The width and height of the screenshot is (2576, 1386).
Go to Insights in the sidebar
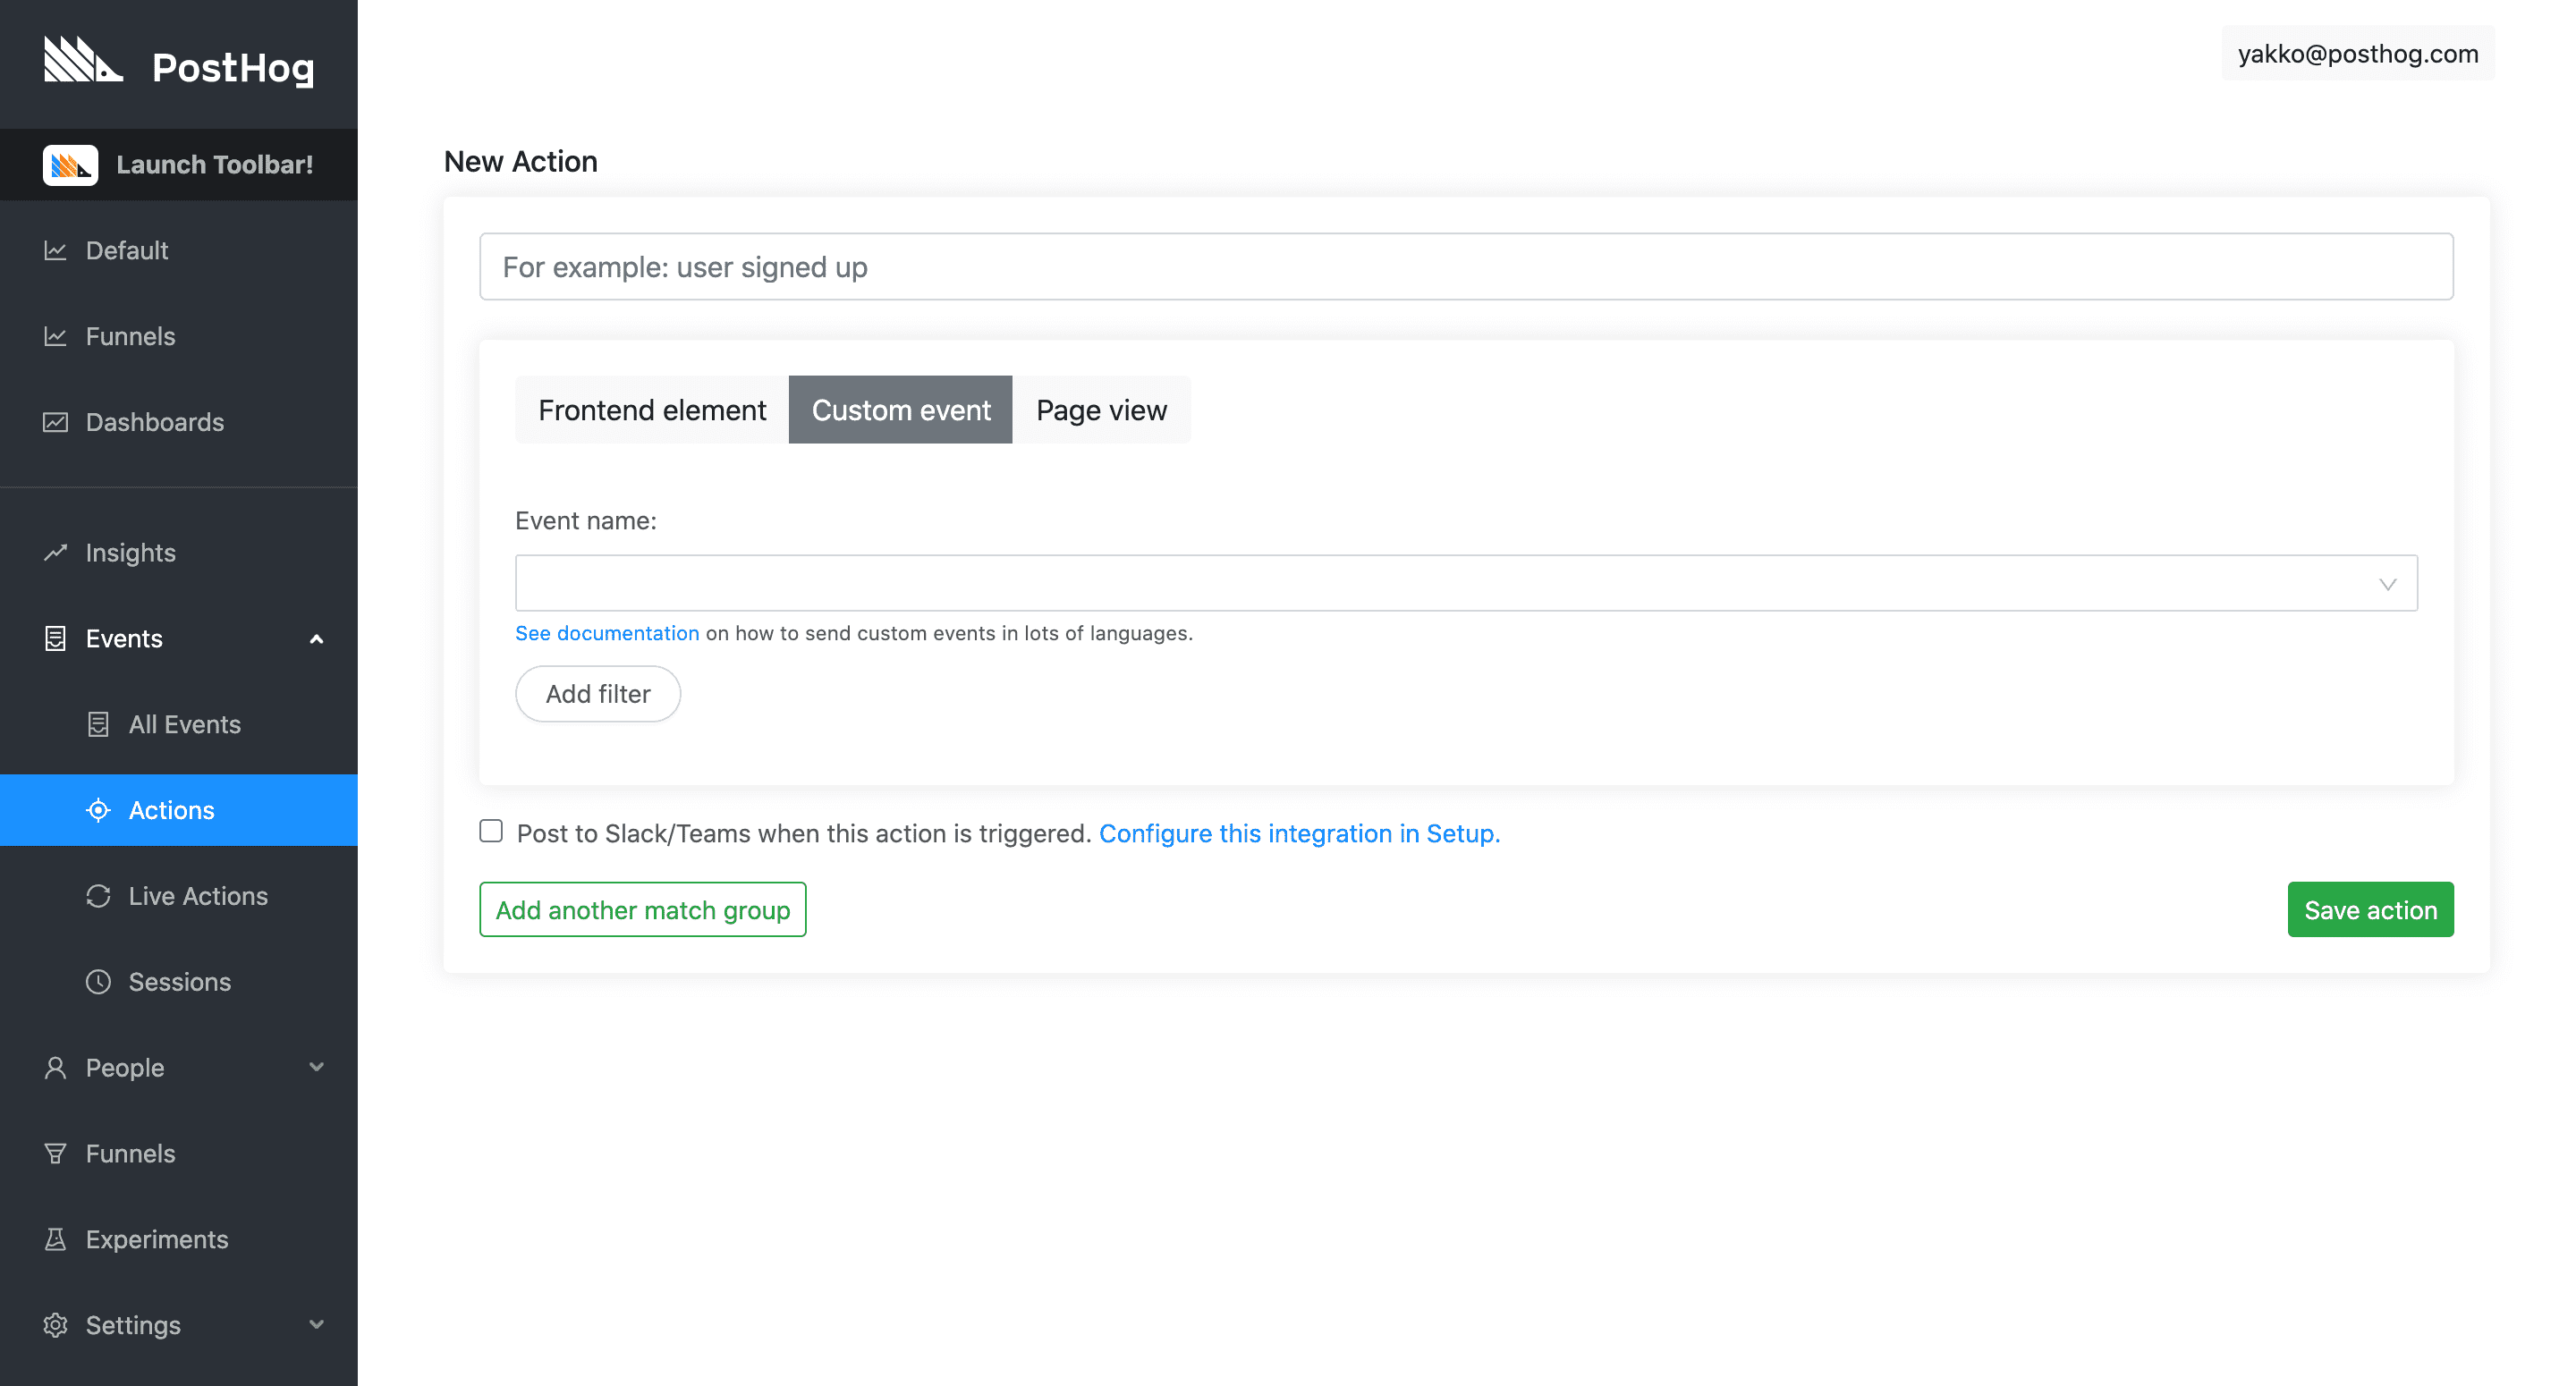pyautogui.click(x=179, y=552)
